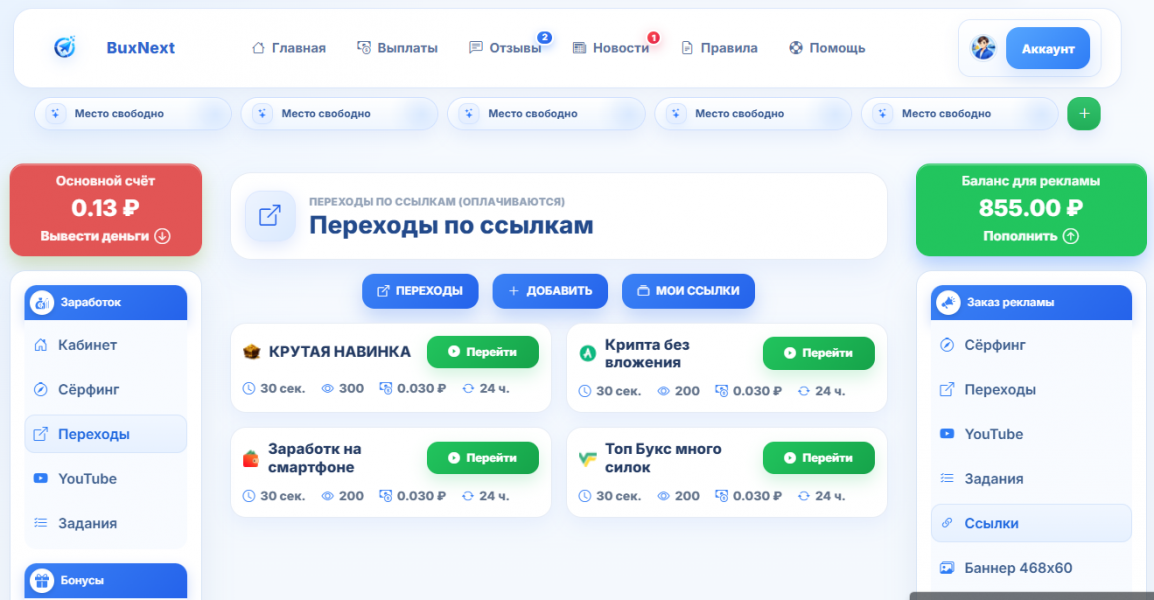1154x600 pixels.
Task: Click the rocket icon in first Место свободно slot
Action: 54,113
